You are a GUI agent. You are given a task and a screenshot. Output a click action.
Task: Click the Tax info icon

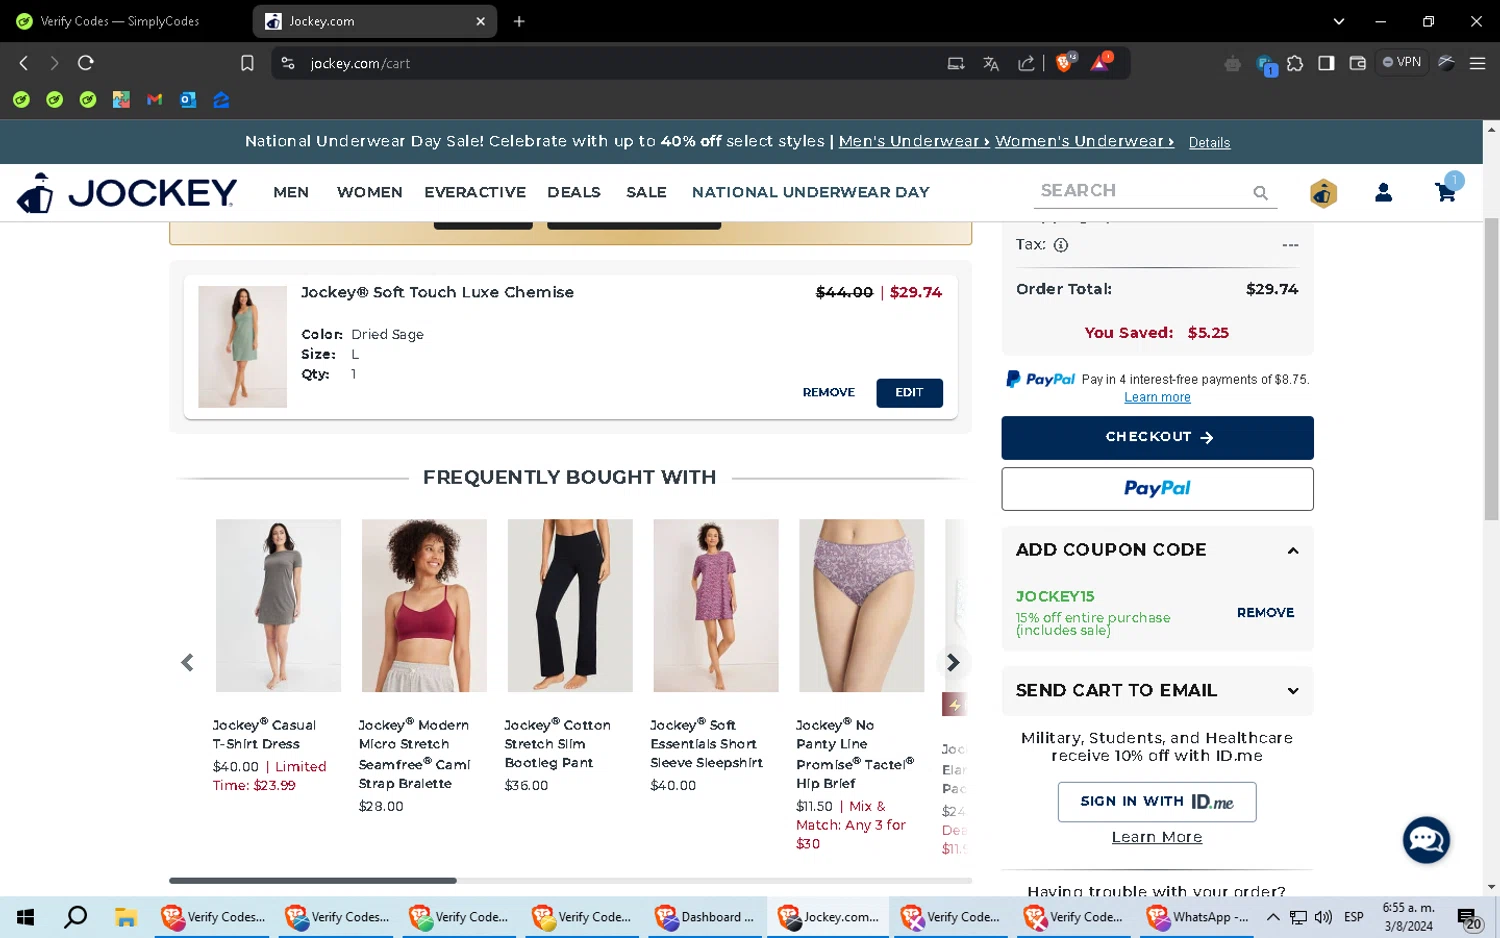(x=1061, y=245)
